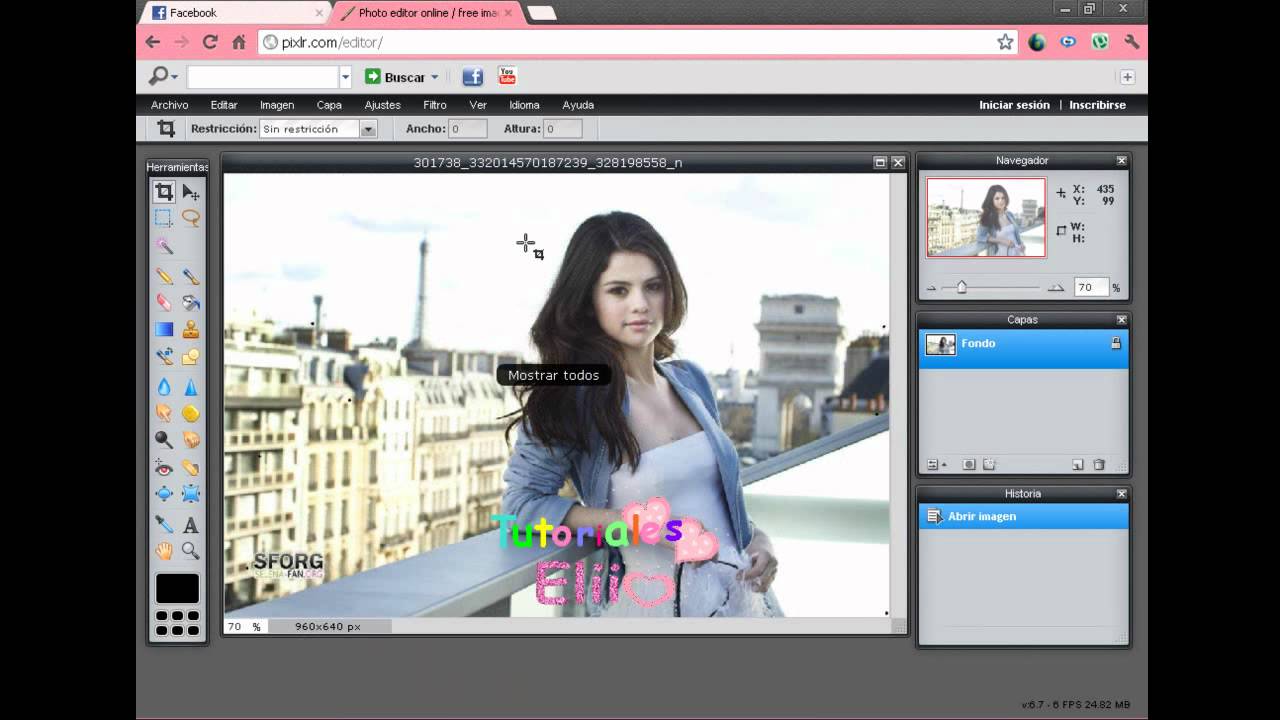This screenshot has height=720, width=1280.
Task: Bookmark the page with star icon
Action: tap(1005, 42)
